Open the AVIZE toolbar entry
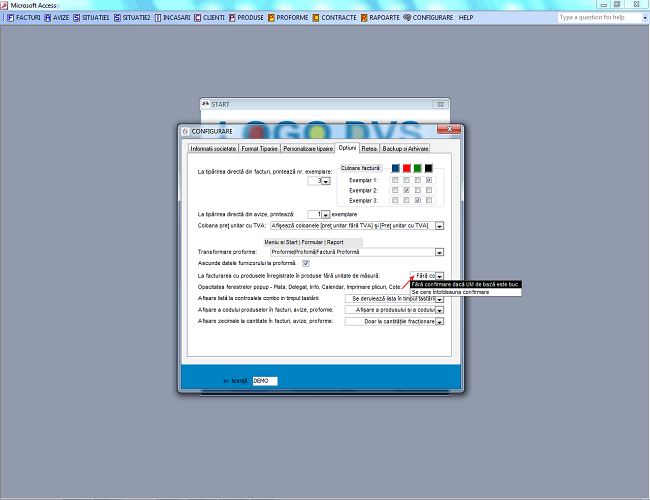The height and width of the screenshot is (500, 650). coord(57,17)
